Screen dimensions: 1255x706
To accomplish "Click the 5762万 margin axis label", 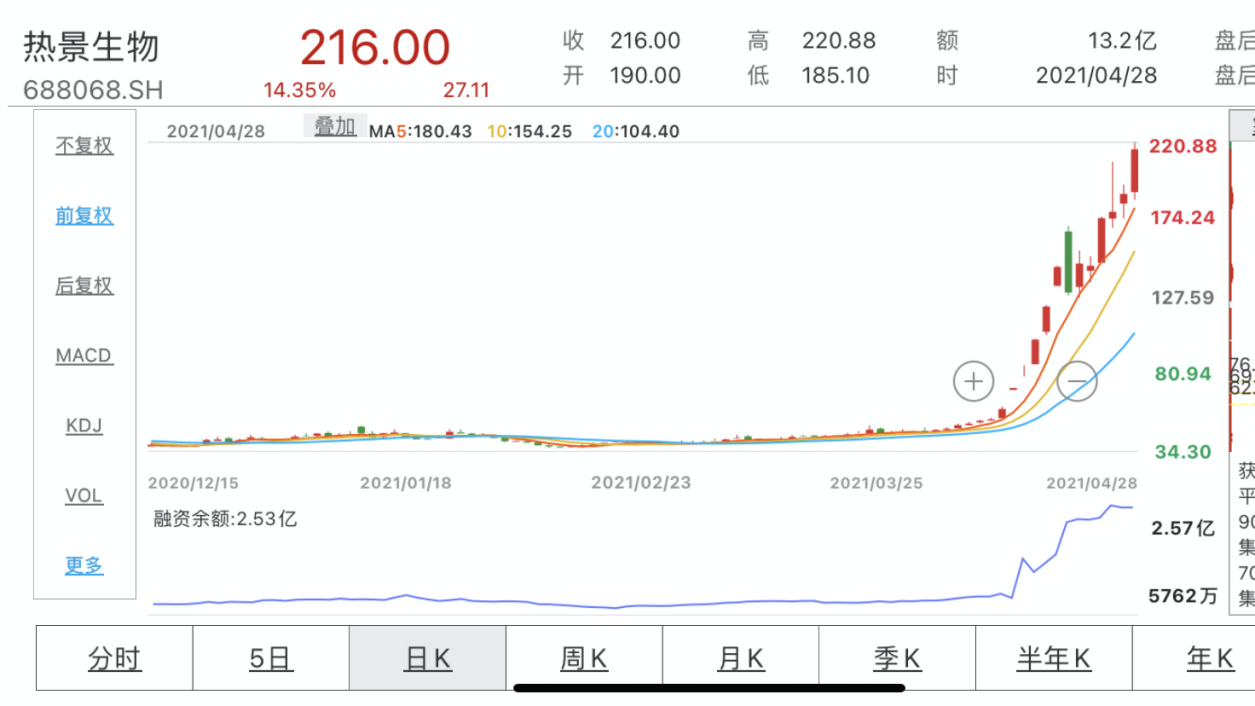I will click(1184, 597).
